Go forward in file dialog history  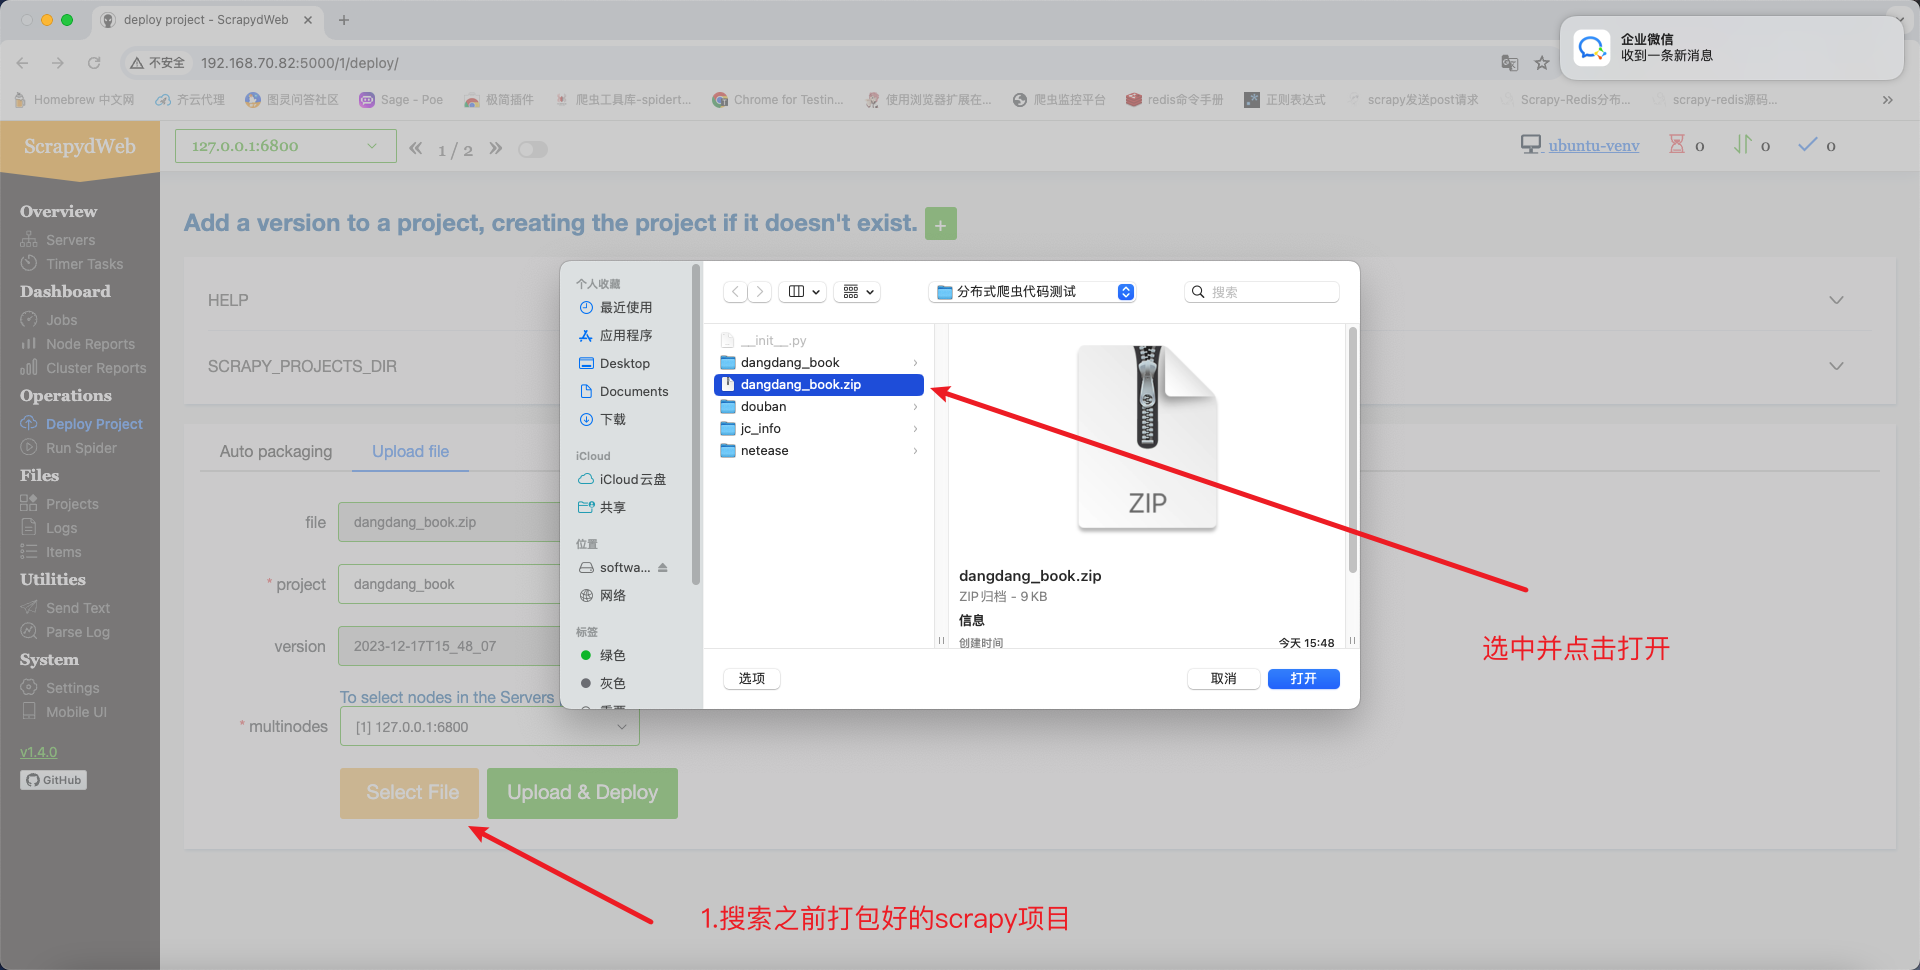click(x=760, y=292)
